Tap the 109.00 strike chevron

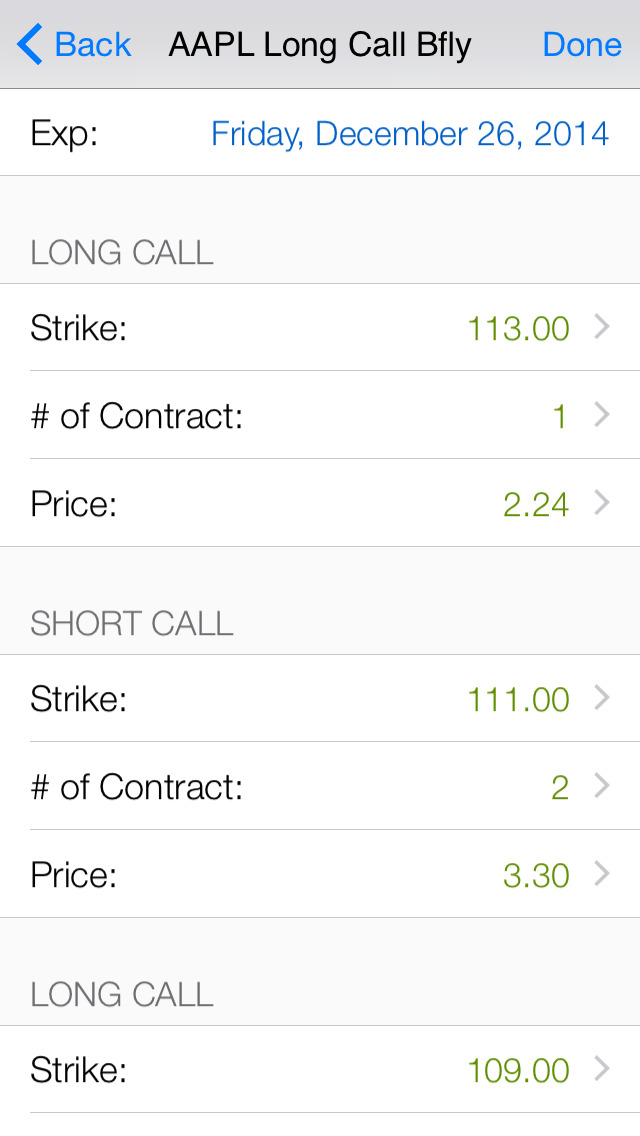click(x=602, y=1069)
